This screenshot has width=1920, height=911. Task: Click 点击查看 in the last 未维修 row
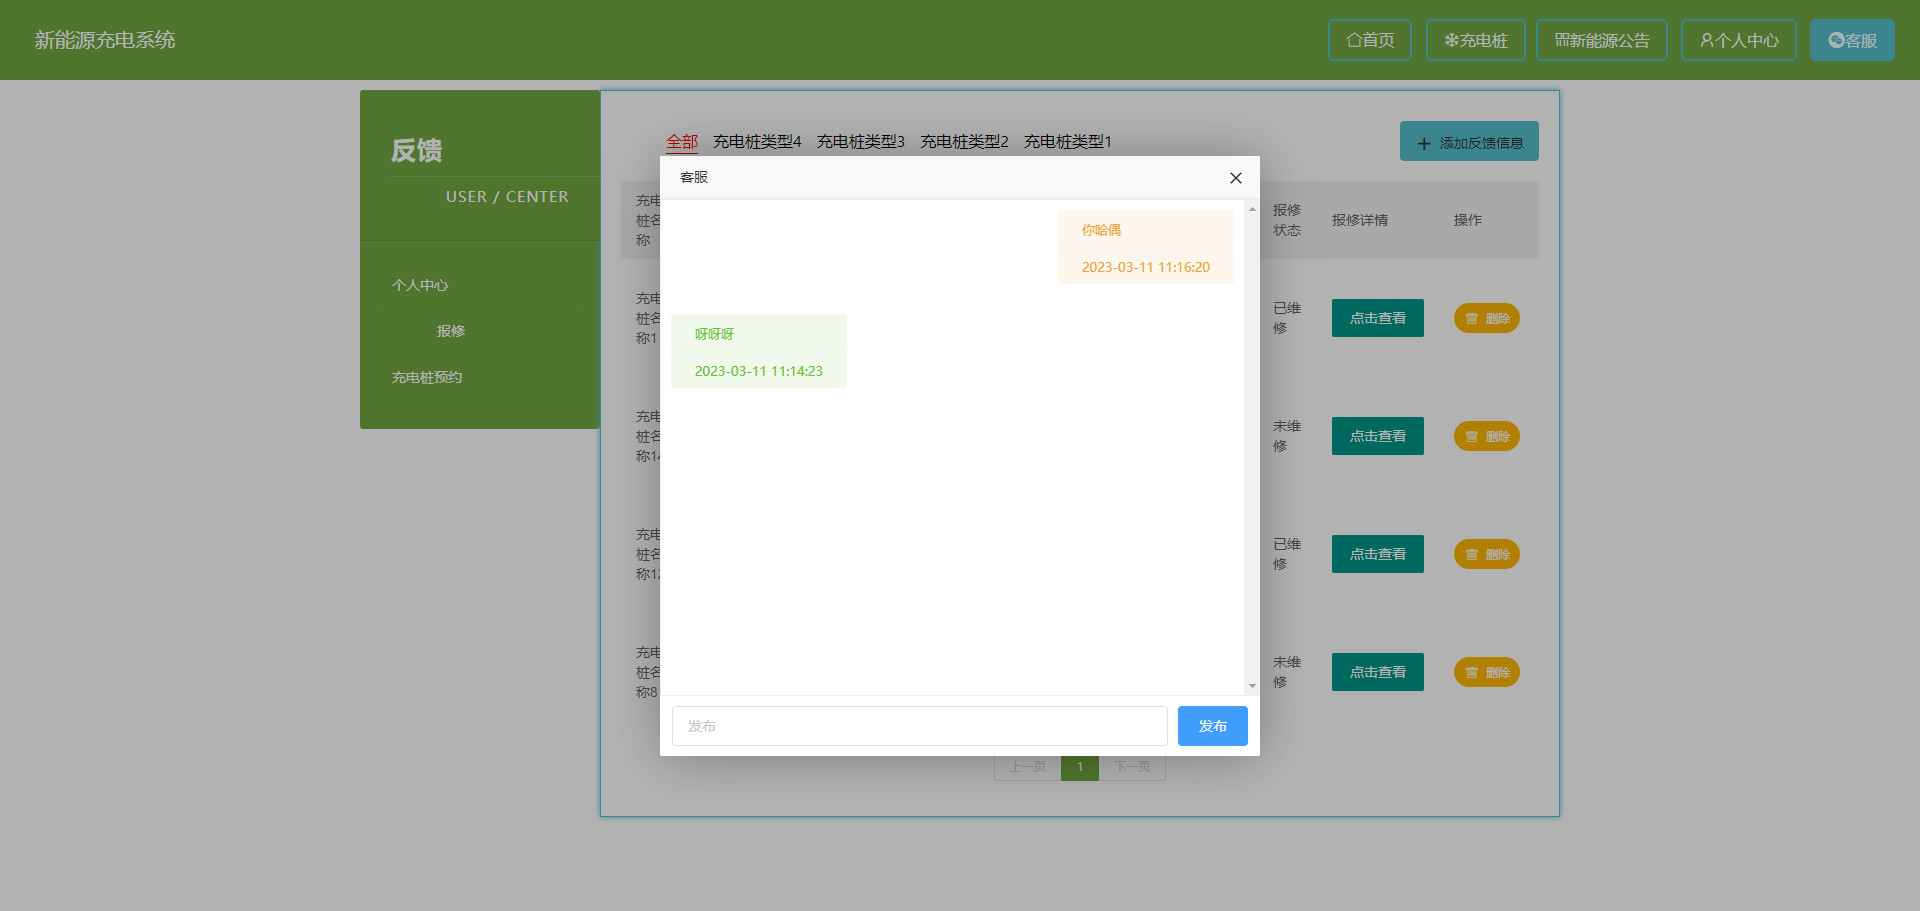pos(1377,672)
